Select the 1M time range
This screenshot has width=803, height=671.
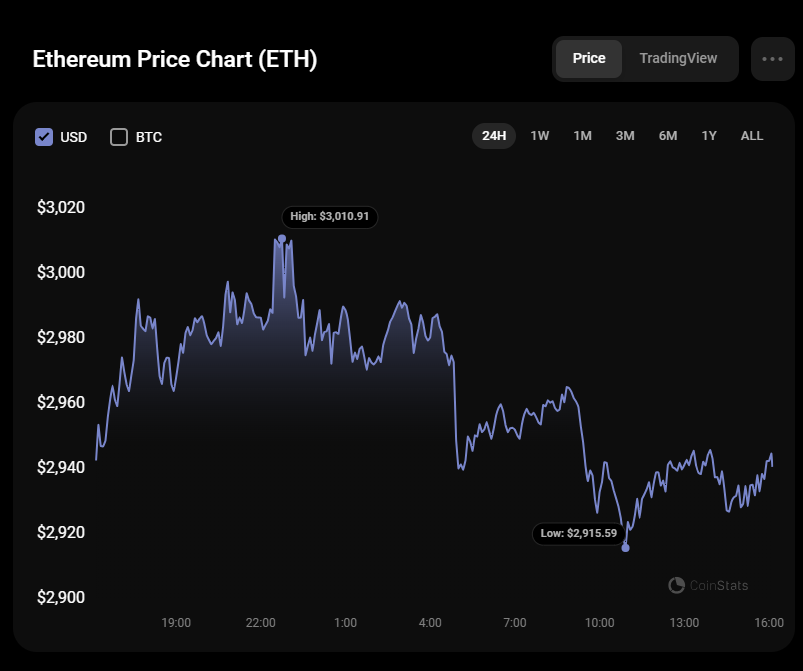pyautogui.click(x=582, y=136)
